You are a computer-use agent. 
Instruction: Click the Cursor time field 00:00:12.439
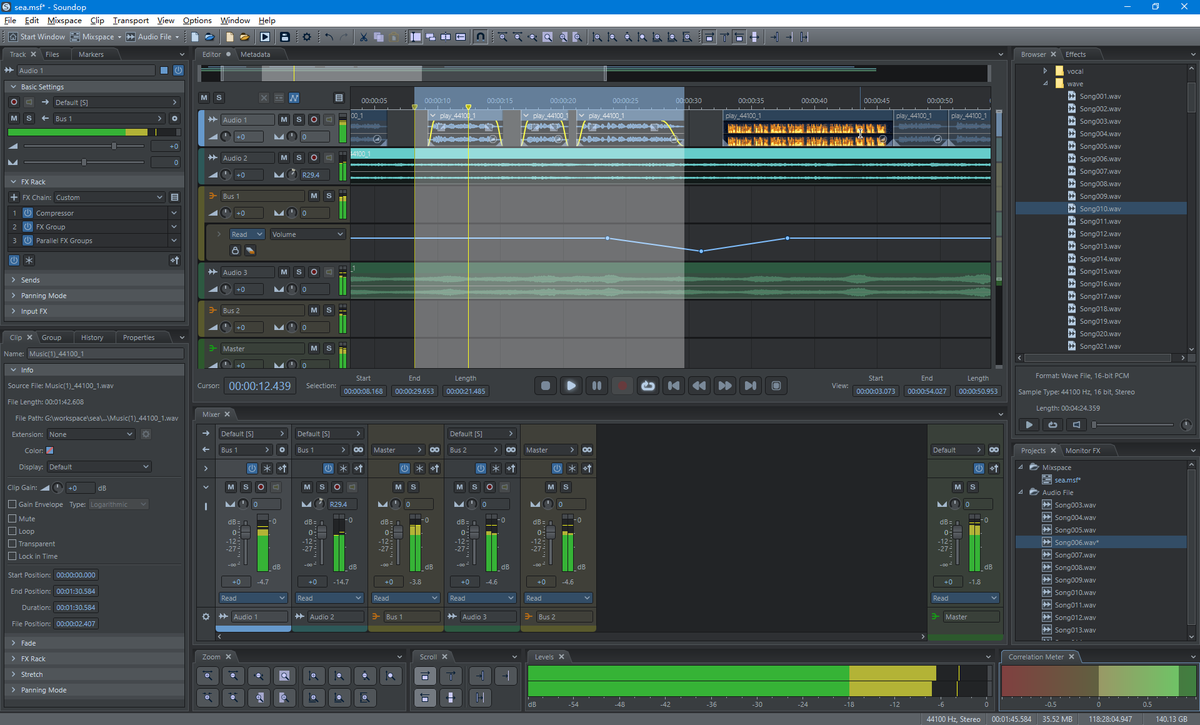(x=260, y=385)
